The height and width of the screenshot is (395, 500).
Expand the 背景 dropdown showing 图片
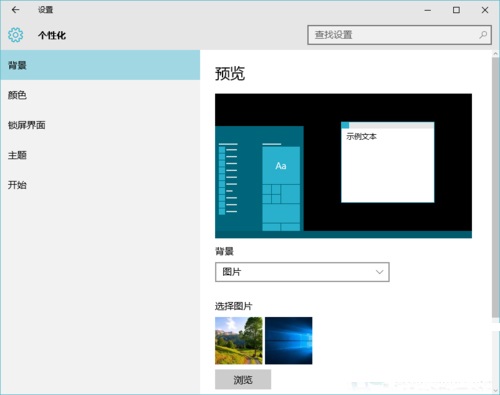[x=302, y=272]
